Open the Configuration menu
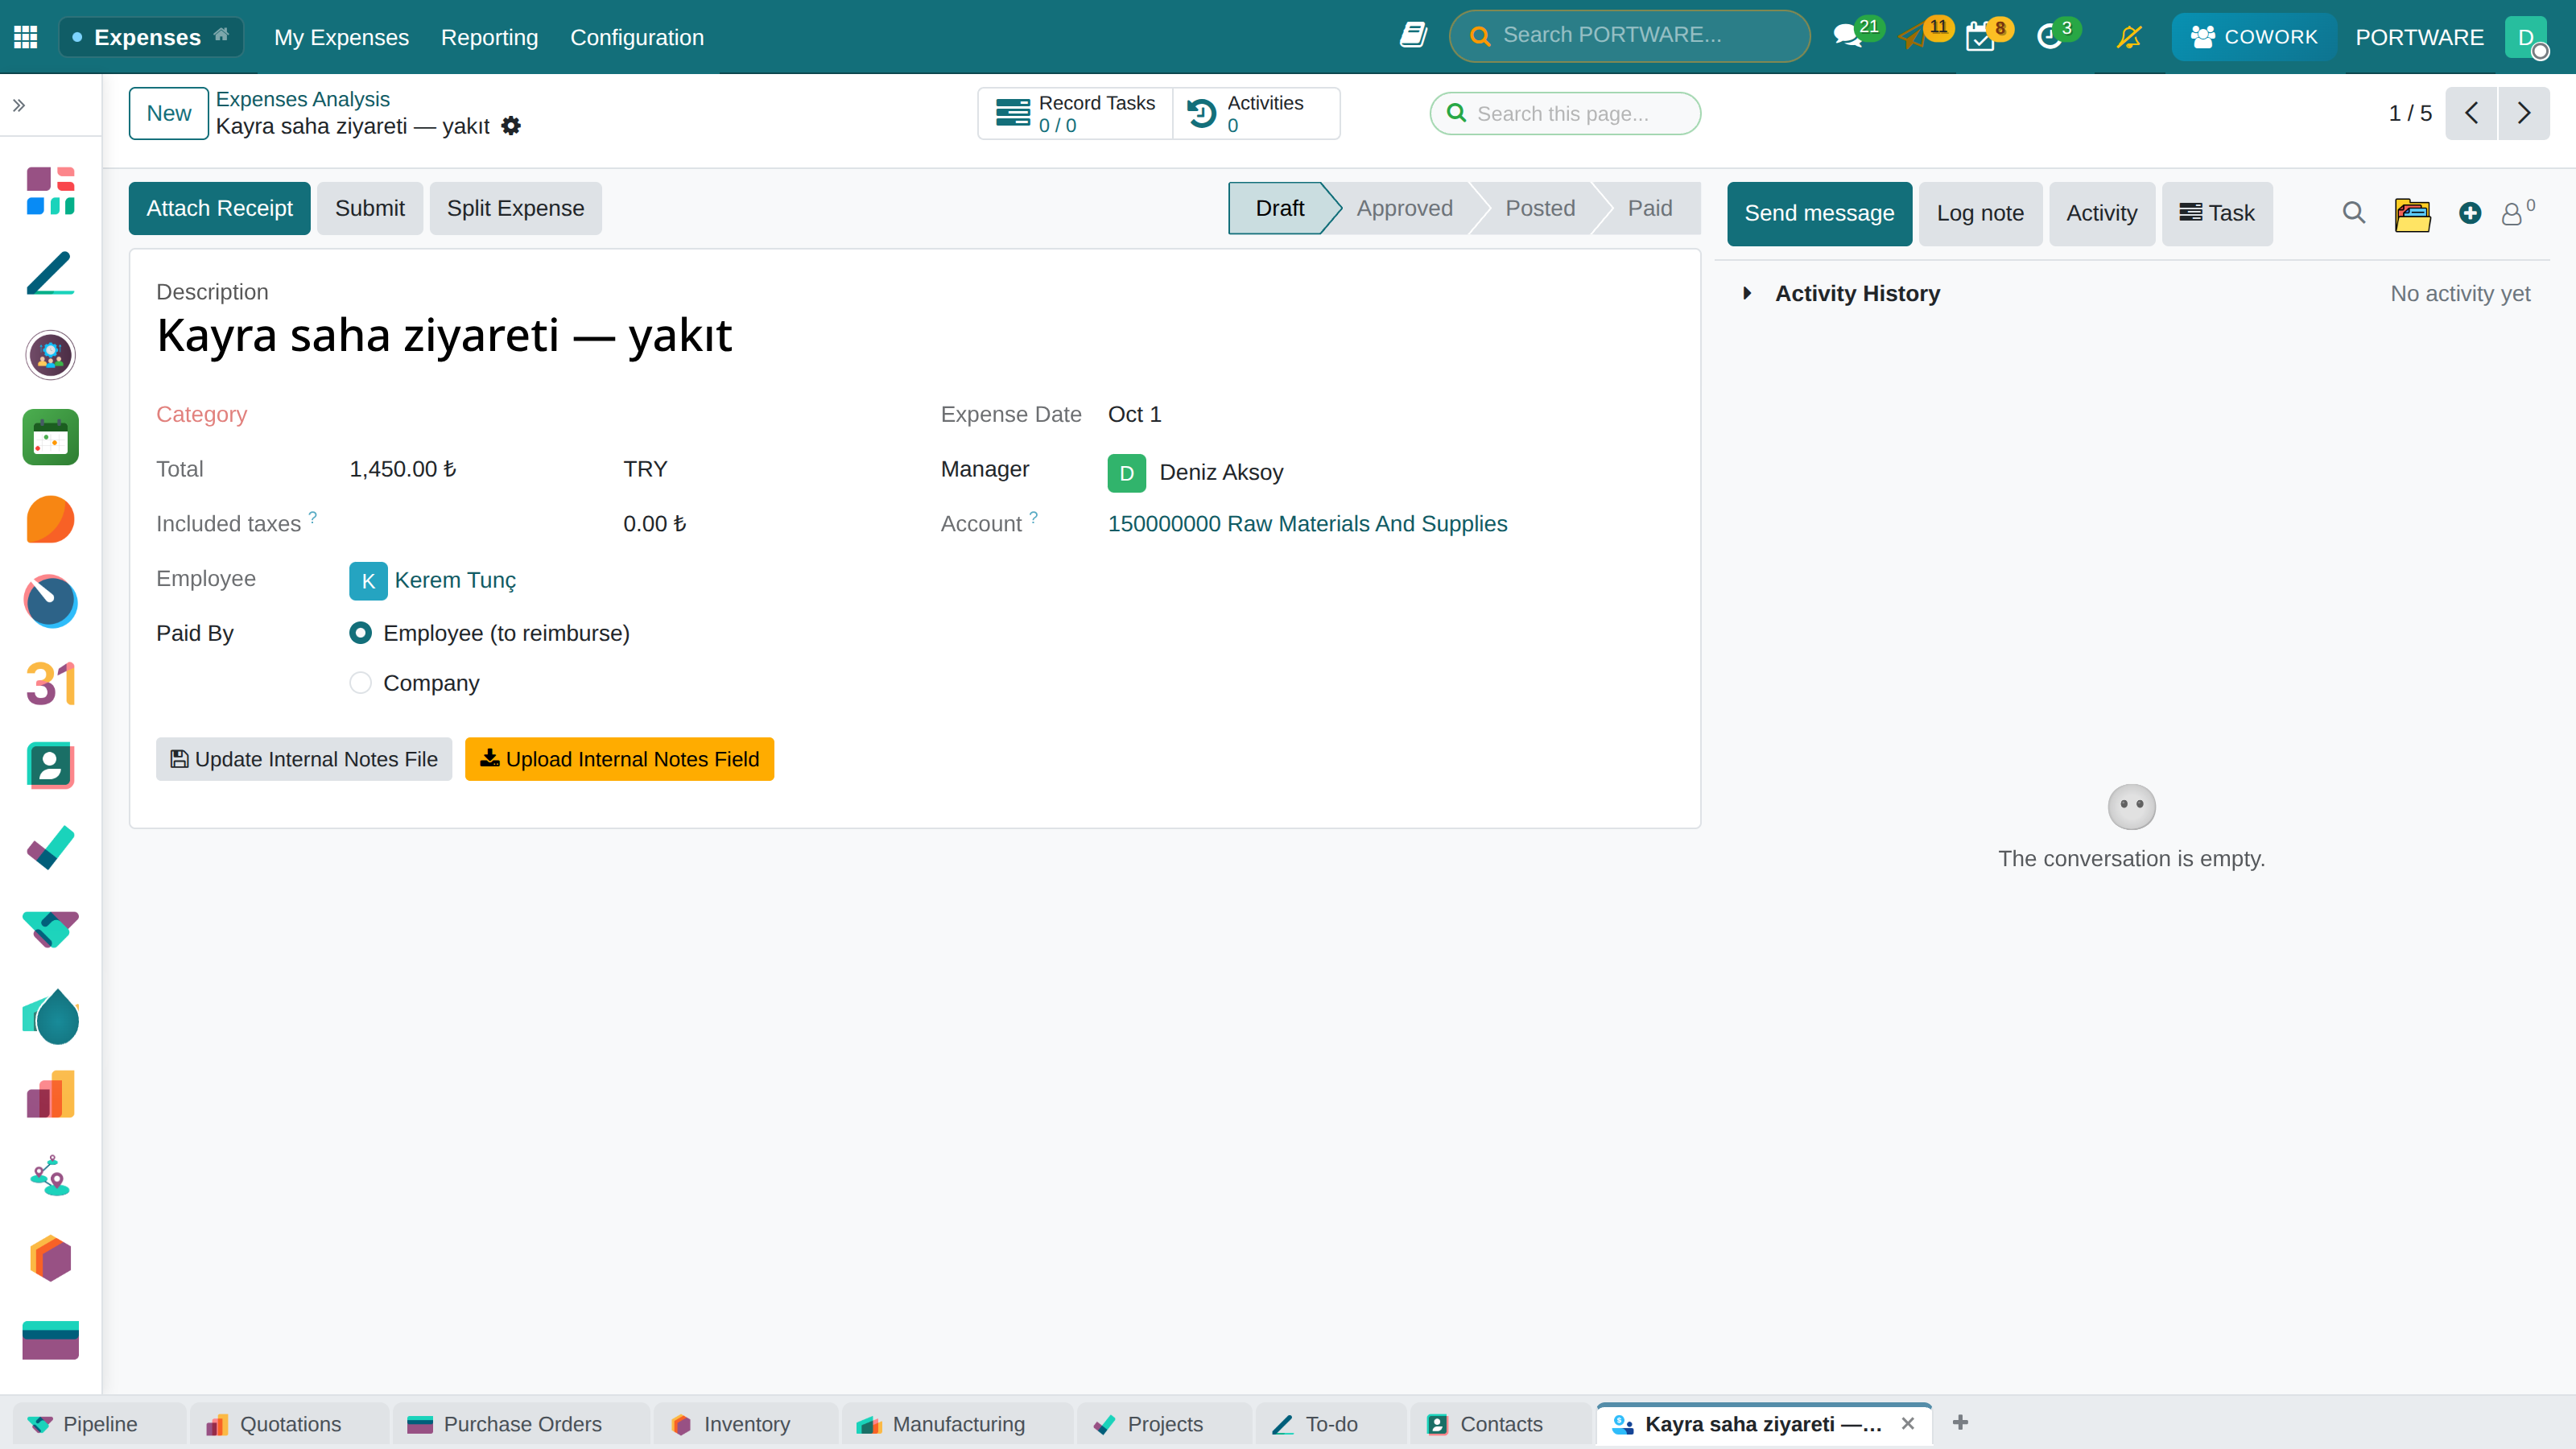 pyautogui.click(x=636, y=37)
